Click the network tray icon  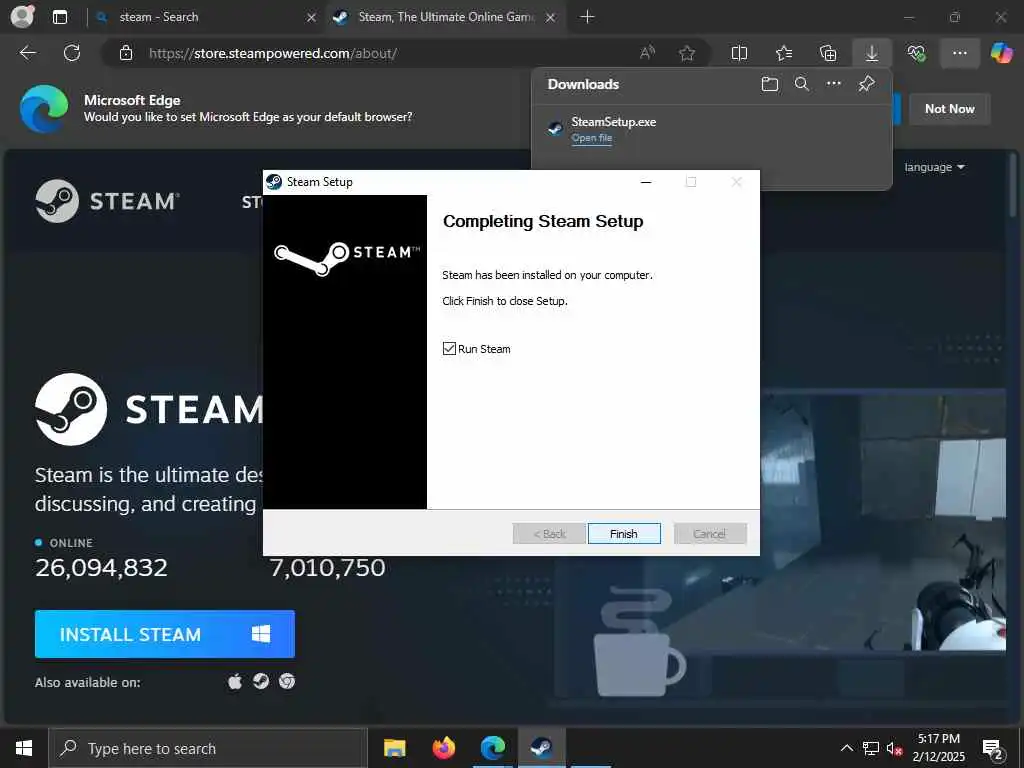871,748
